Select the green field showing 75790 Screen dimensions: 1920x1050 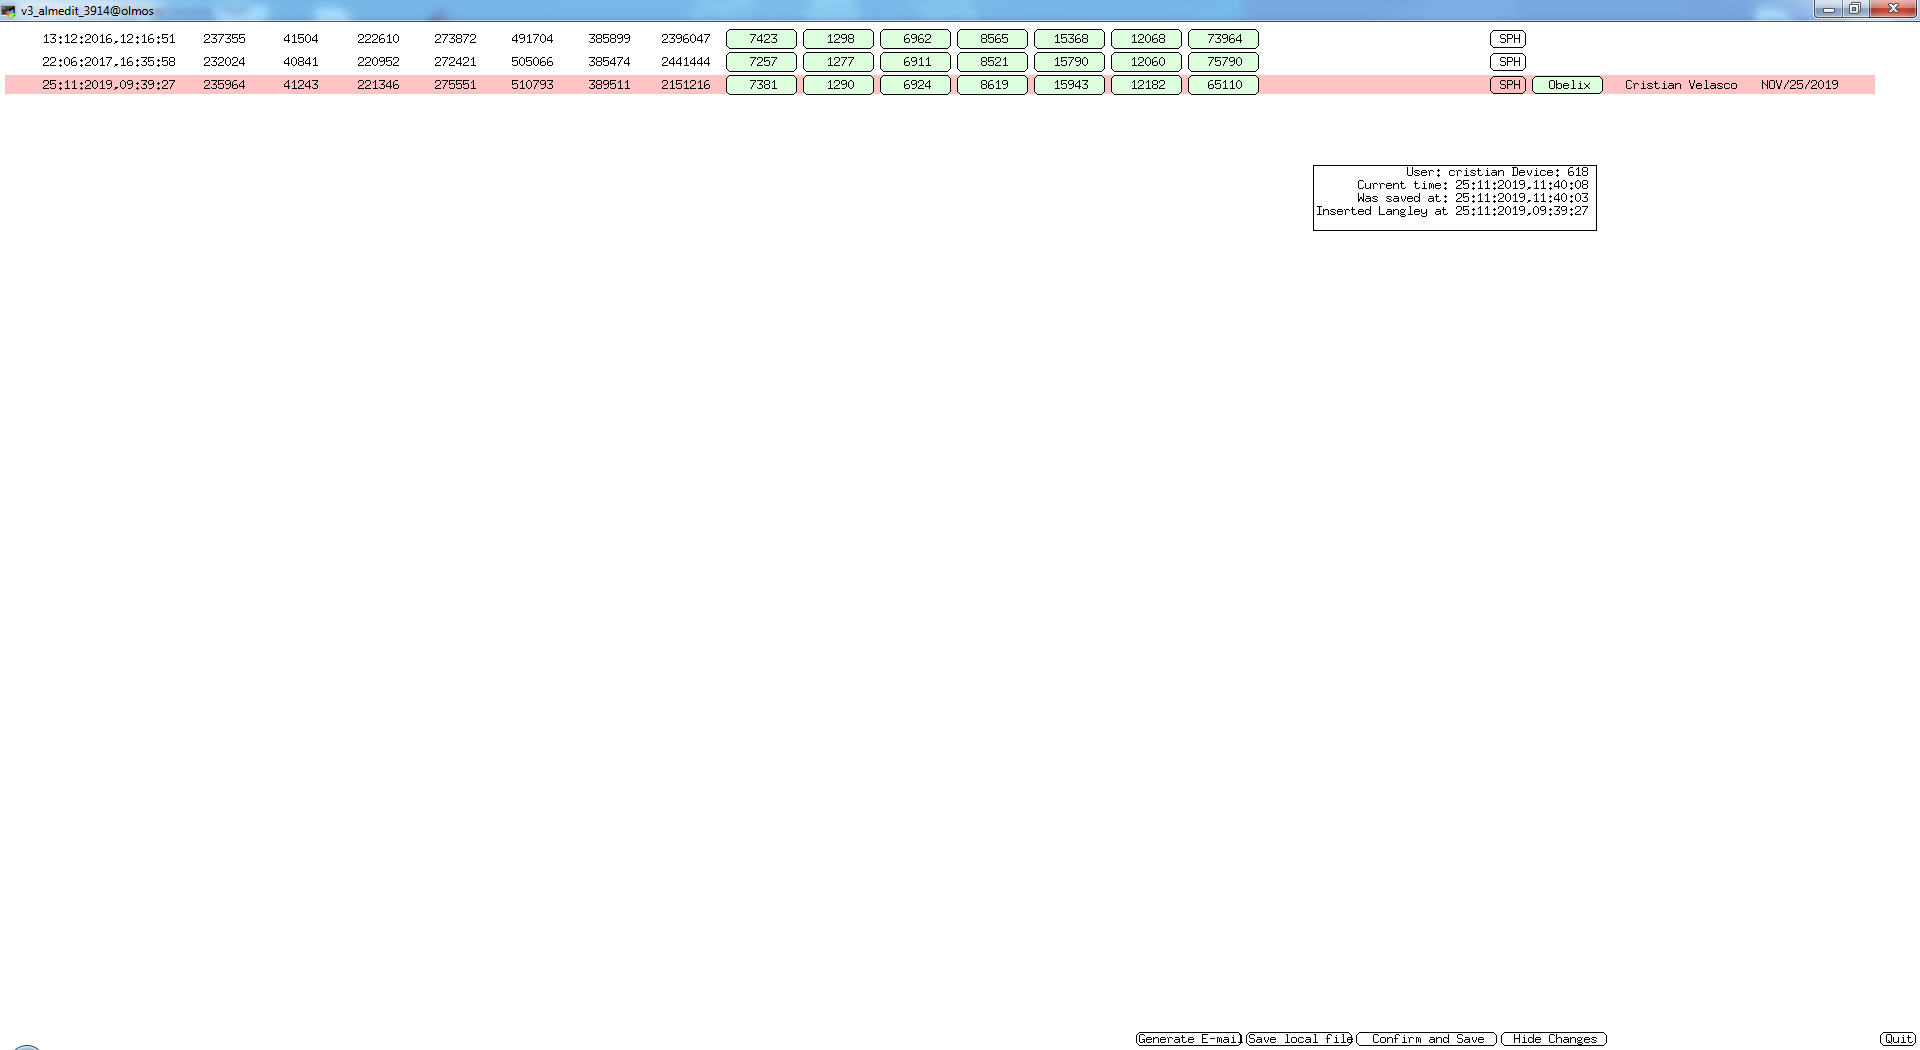[1224, 62]
